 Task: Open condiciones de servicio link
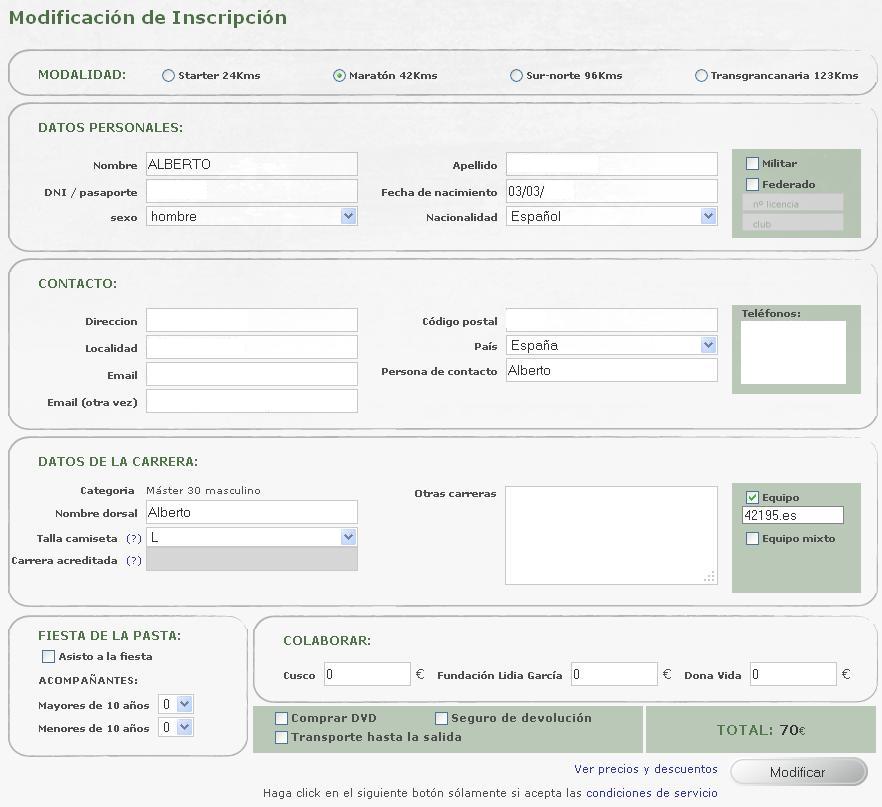point(651,793)
